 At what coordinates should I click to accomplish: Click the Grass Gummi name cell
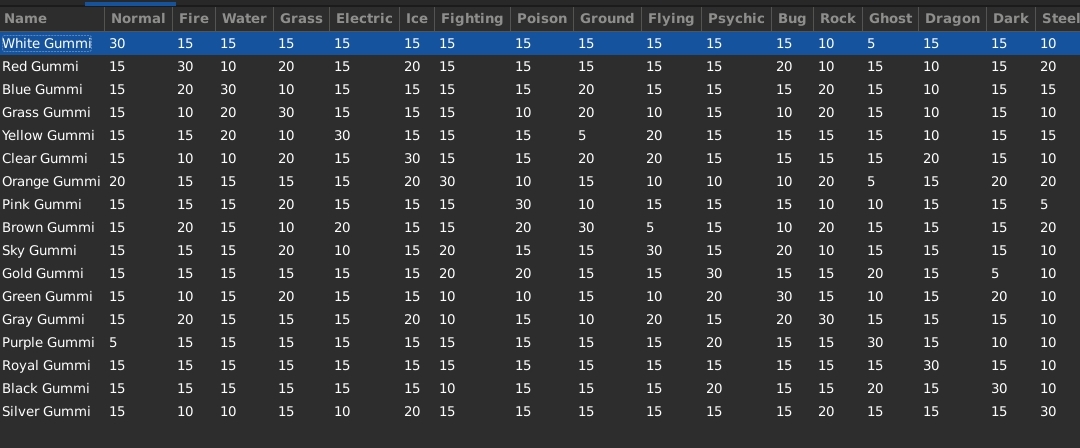[46, 112]
